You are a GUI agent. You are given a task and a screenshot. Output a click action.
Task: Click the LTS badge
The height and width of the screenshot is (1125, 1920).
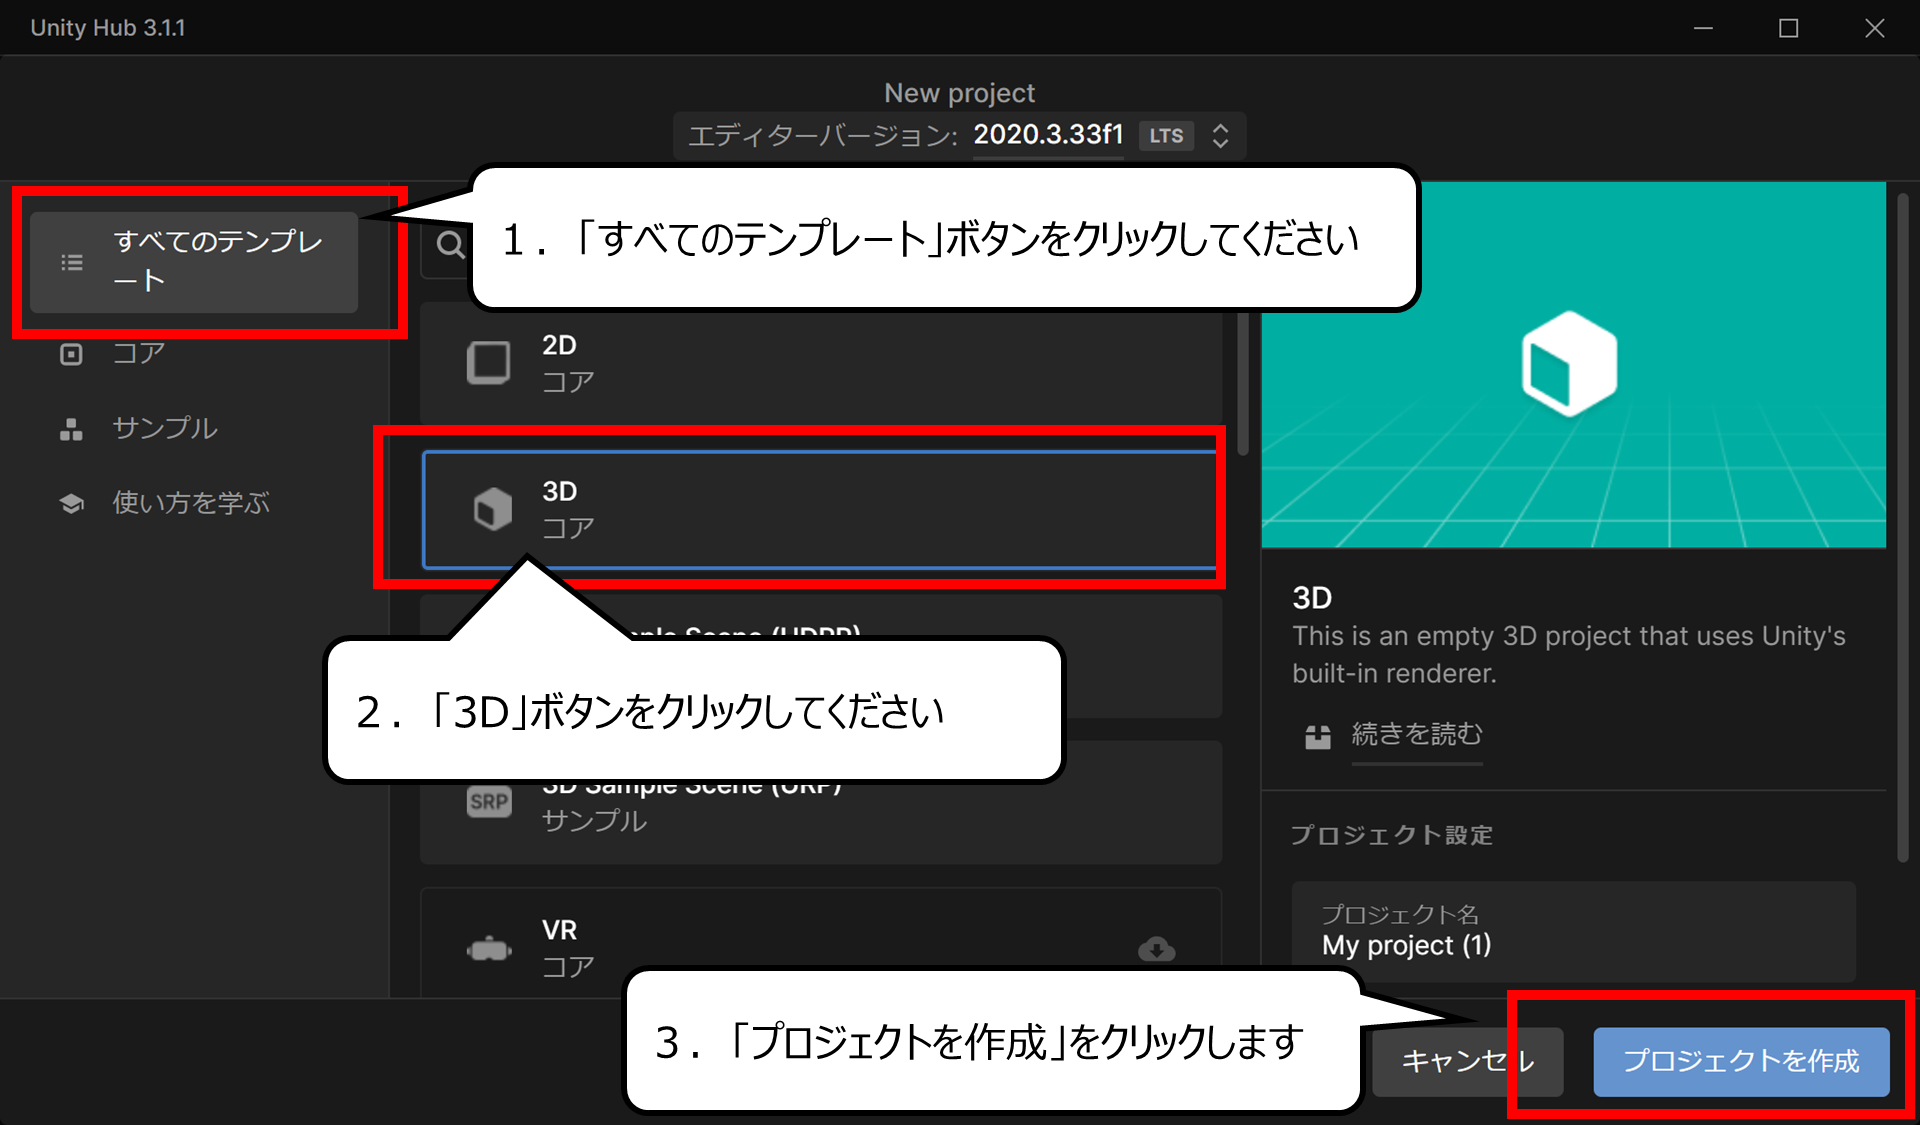1166,136
